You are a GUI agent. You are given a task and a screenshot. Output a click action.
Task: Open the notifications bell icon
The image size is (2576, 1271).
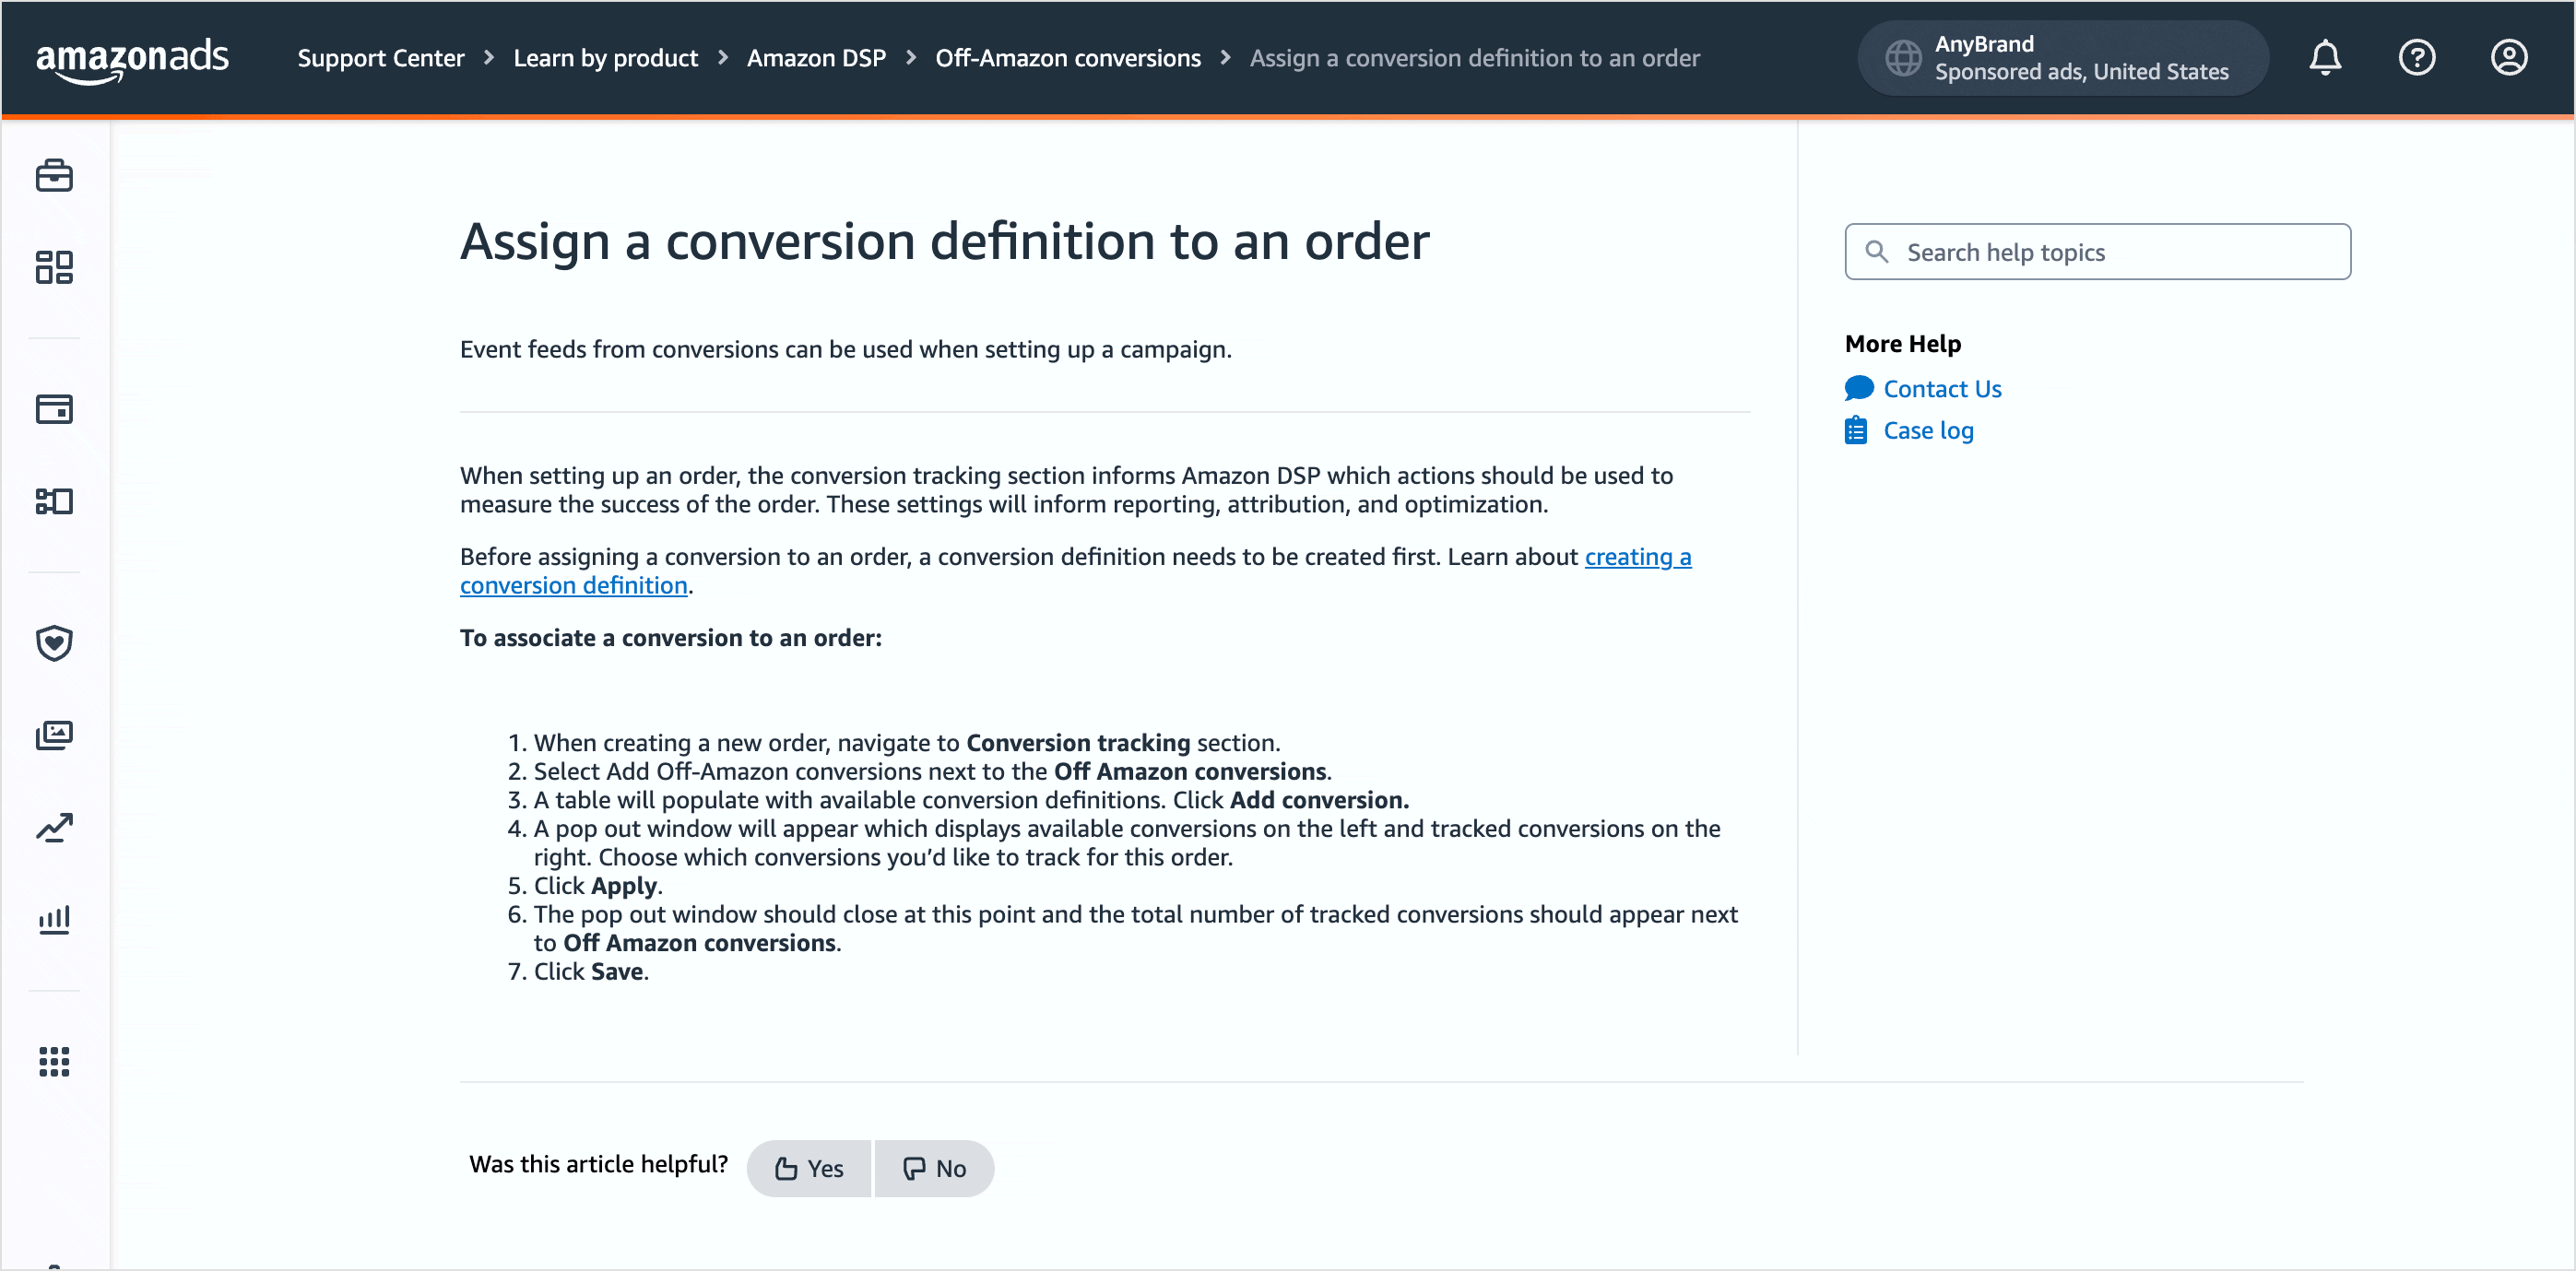(2325, 58)
